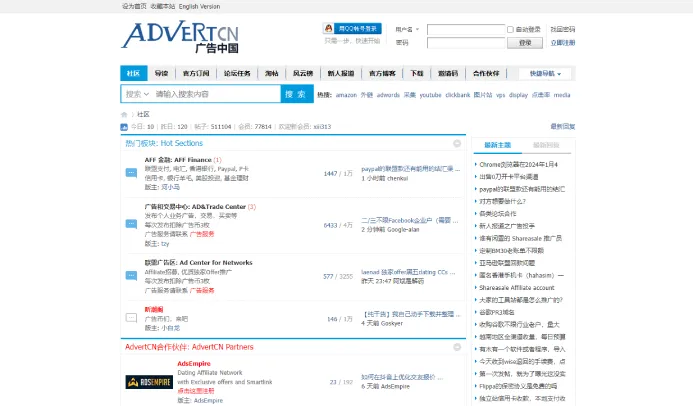Viewport: 693px width, 406px height.
Task: Click the AD&Trade Center forum bubble icon
Action: [131, 224]
